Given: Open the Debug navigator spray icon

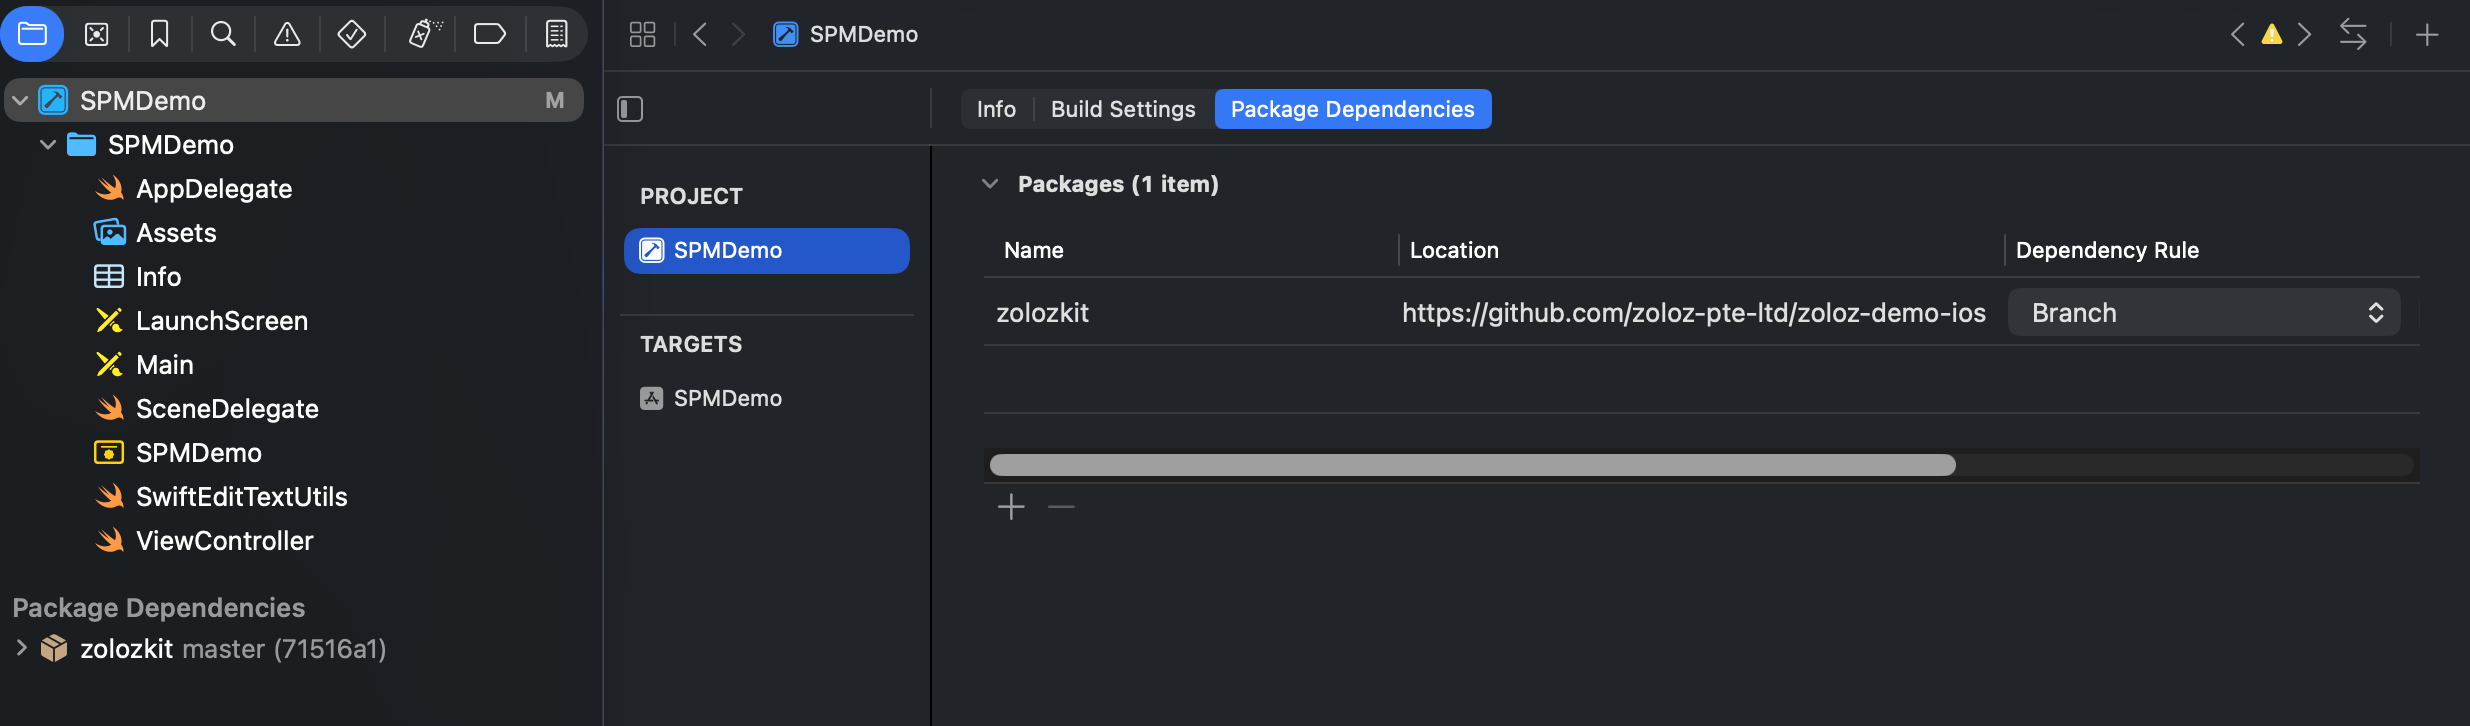Looking at the screenshot, I should (424, 35).
